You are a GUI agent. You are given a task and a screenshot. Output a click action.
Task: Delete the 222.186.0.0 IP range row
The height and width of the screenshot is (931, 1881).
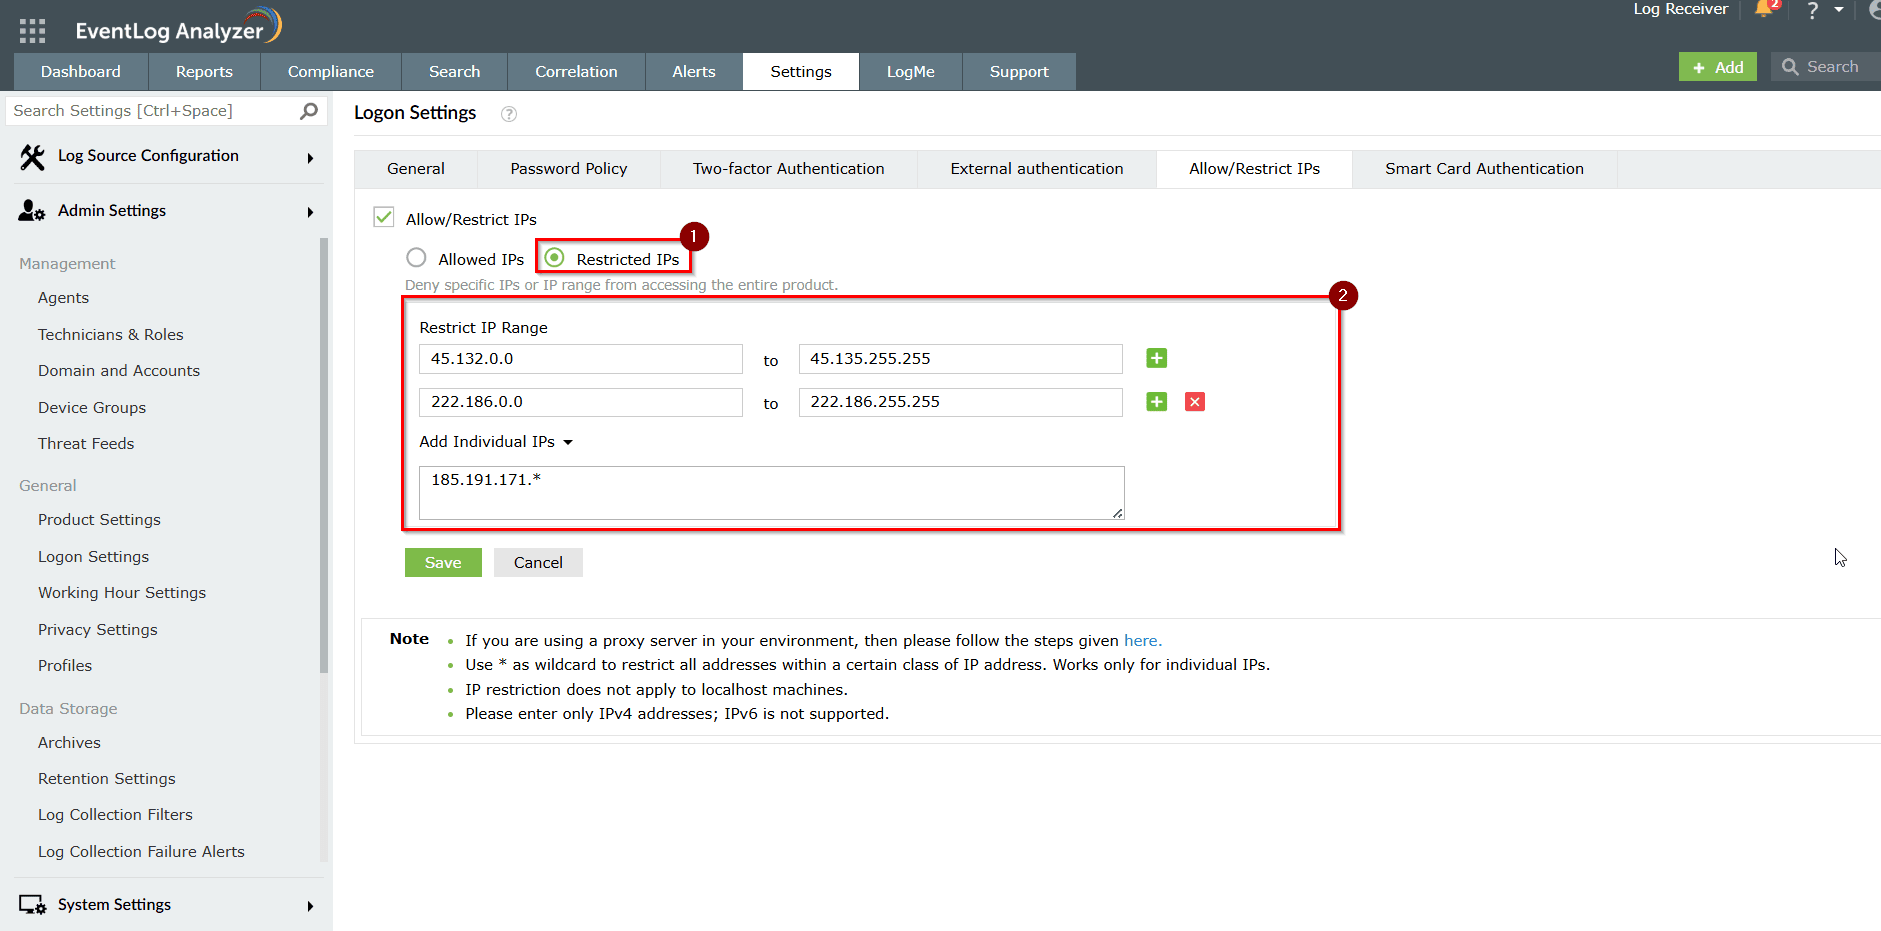[1194, 402]
